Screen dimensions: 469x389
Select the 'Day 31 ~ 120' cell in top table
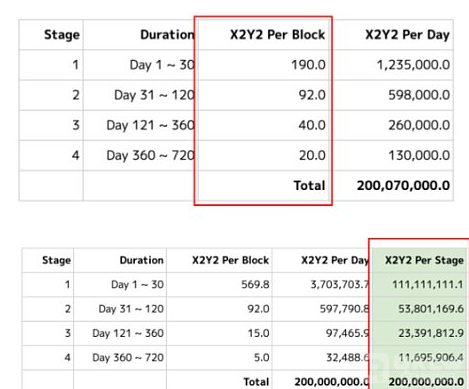140,95
